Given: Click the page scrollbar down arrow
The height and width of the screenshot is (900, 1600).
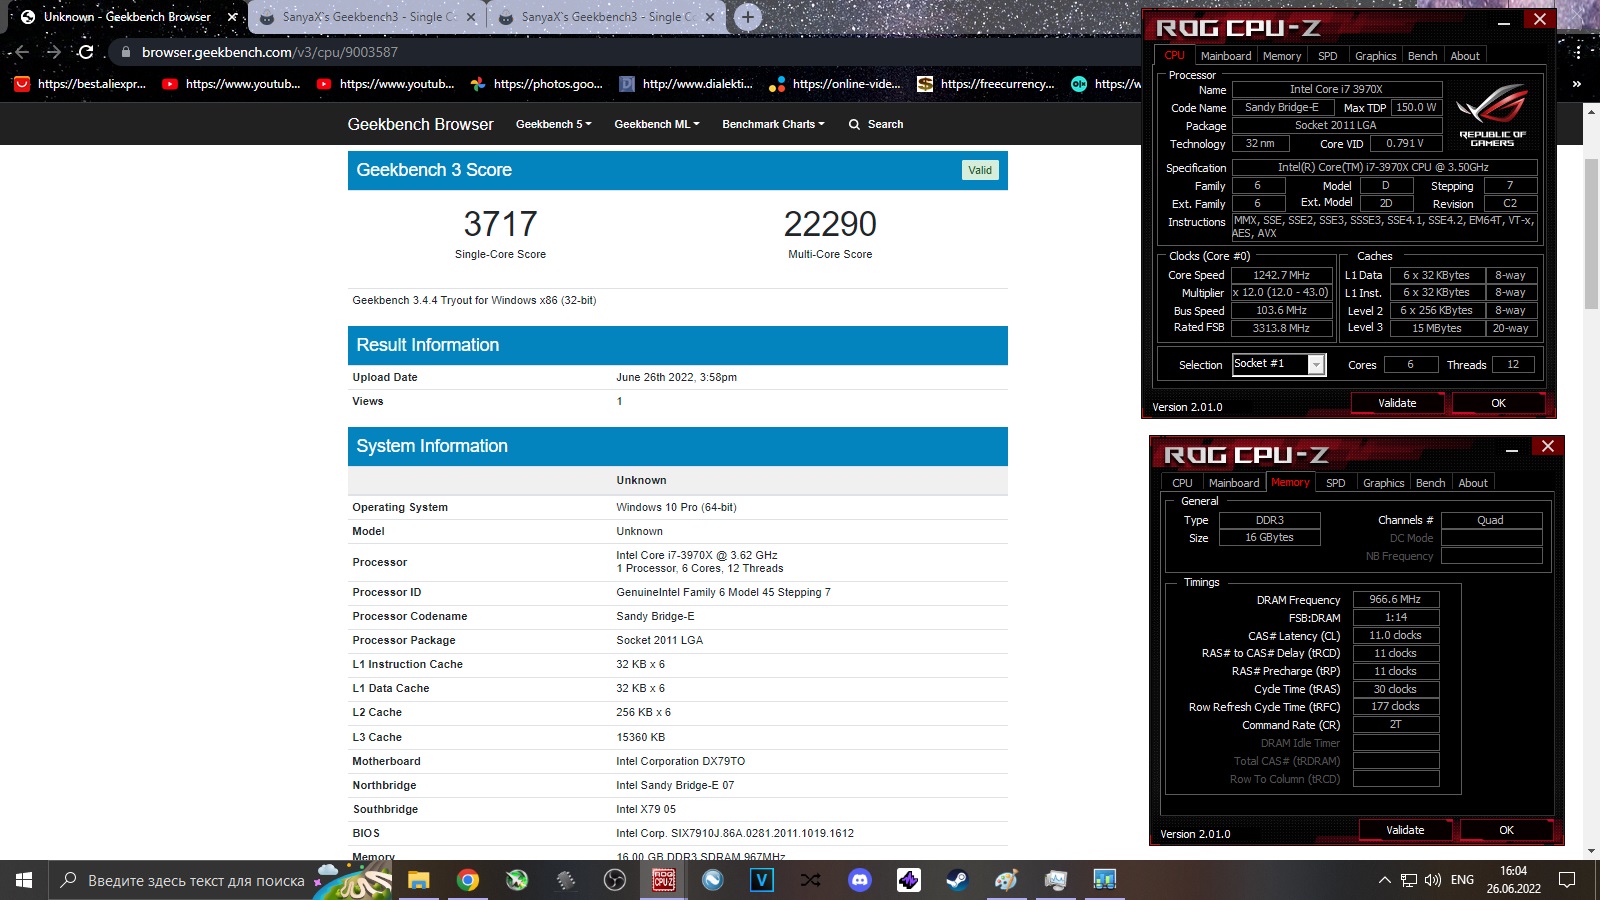Looking at the screenshot, I should pyautogui.click(x=1591, y=851).
